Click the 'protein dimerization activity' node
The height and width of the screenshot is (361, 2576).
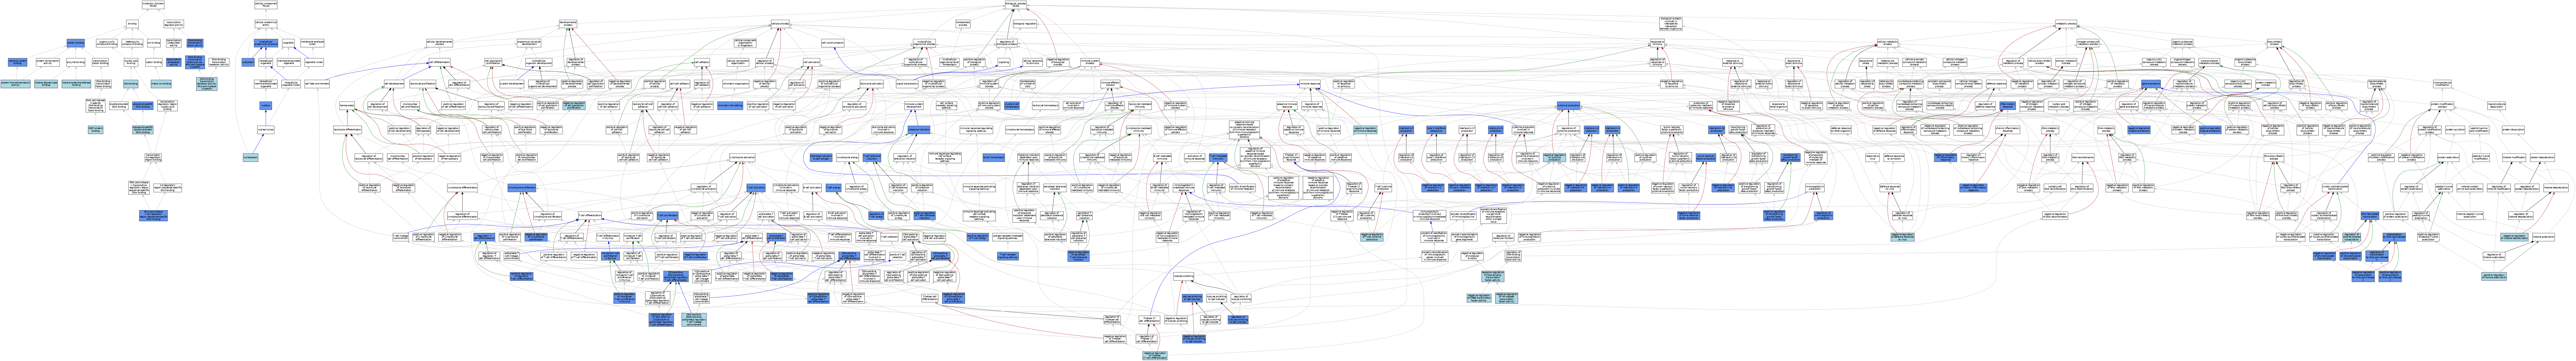click(48, 62)
